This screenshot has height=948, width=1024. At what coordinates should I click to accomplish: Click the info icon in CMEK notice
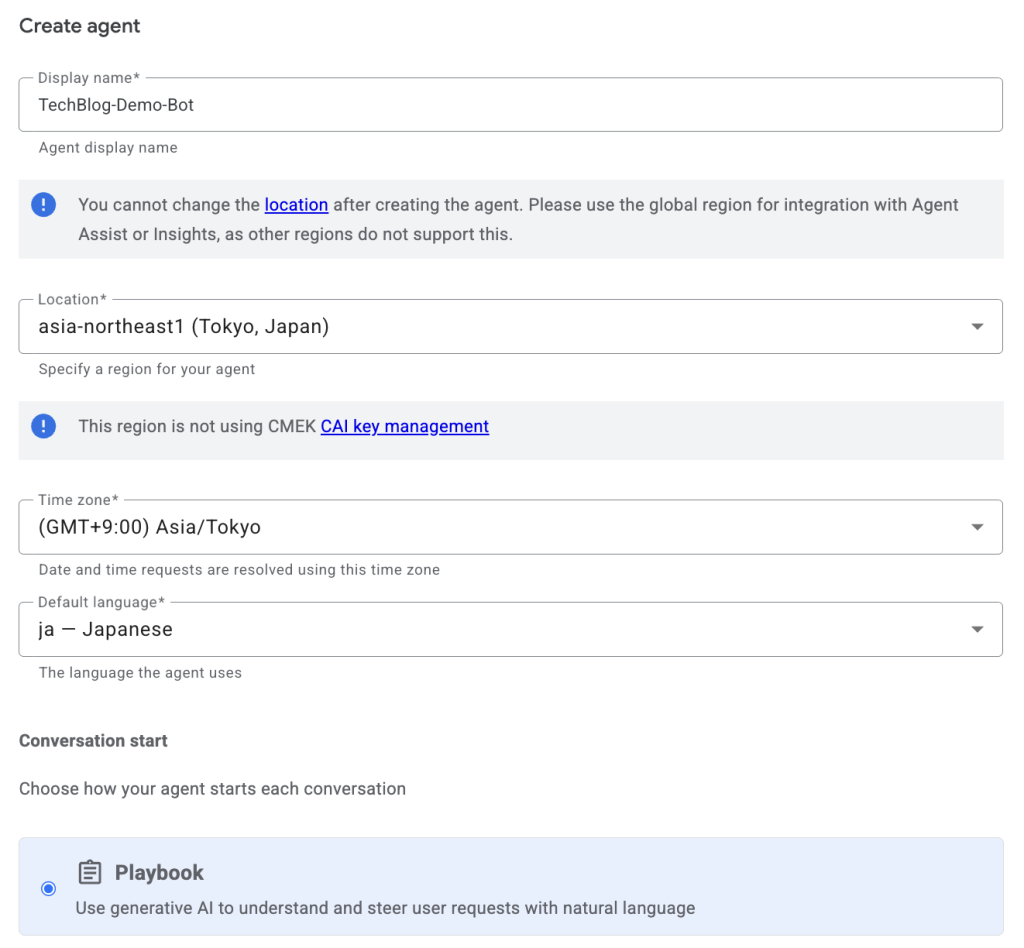(x=44, y=427)
